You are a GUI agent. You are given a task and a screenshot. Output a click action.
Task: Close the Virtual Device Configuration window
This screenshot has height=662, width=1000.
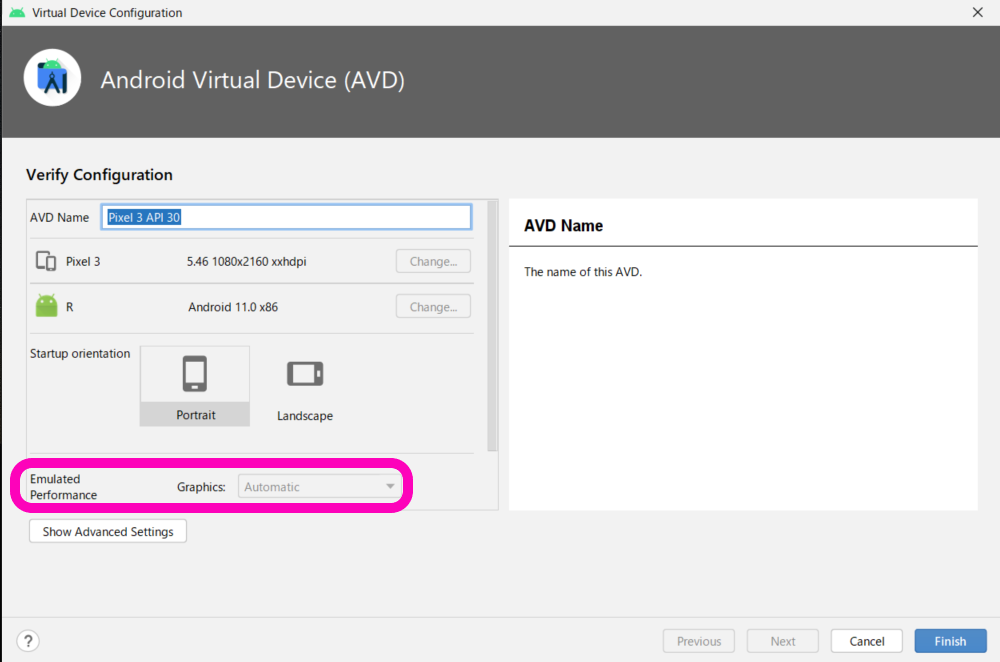click(x=977, y=12)
